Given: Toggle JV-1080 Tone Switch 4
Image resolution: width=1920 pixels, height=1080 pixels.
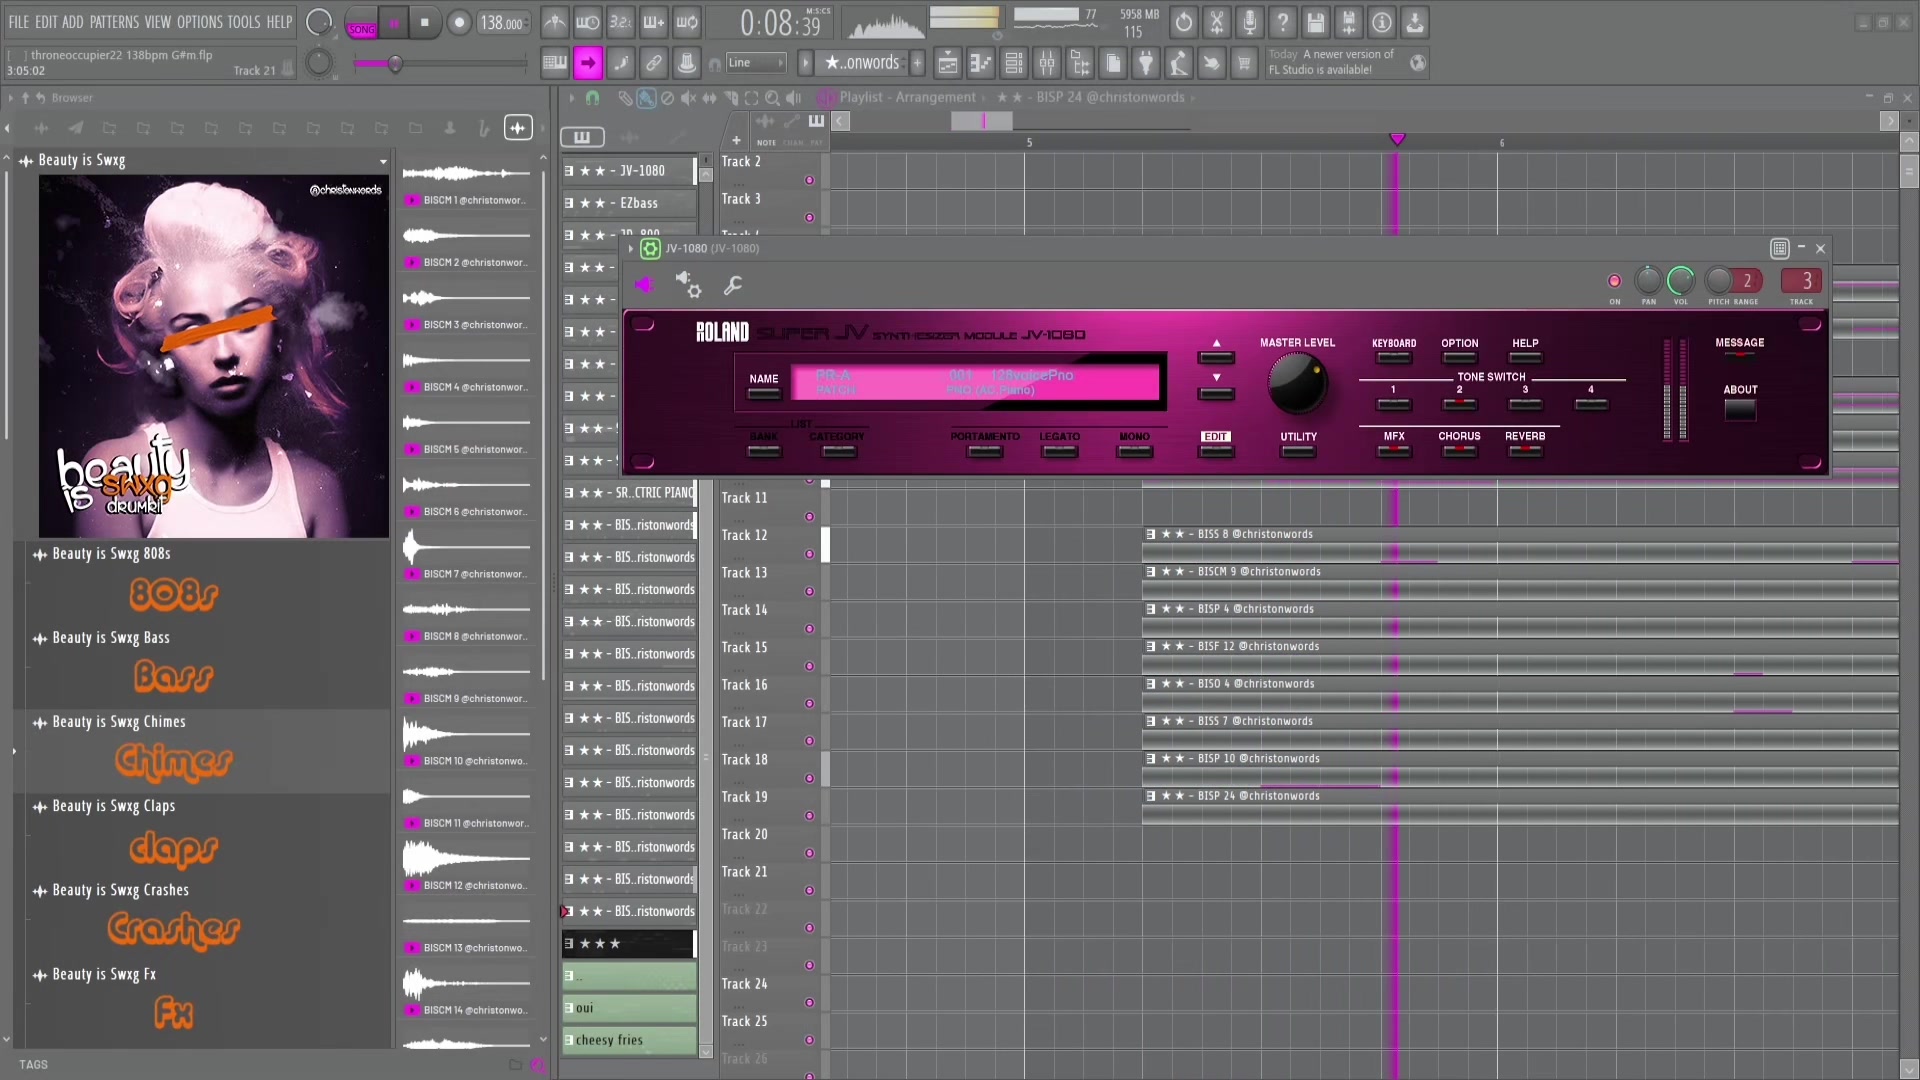Looking at the screenshot, I should tap(1591, 404).
